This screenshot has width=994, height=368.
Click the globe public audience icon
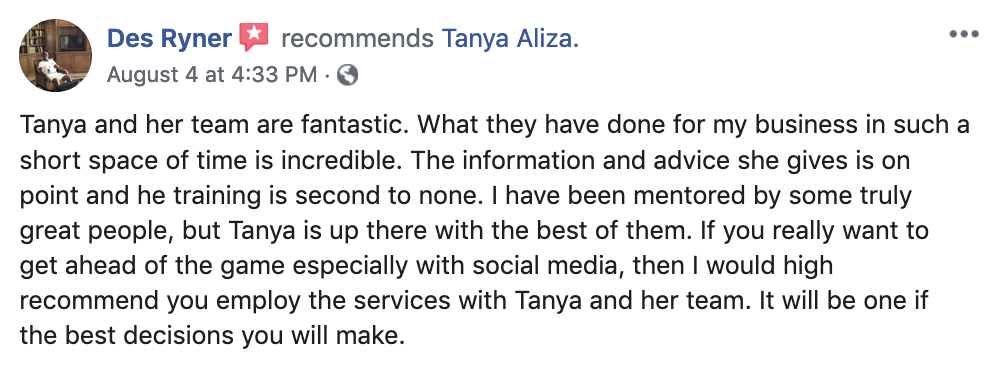click(347, 75)
